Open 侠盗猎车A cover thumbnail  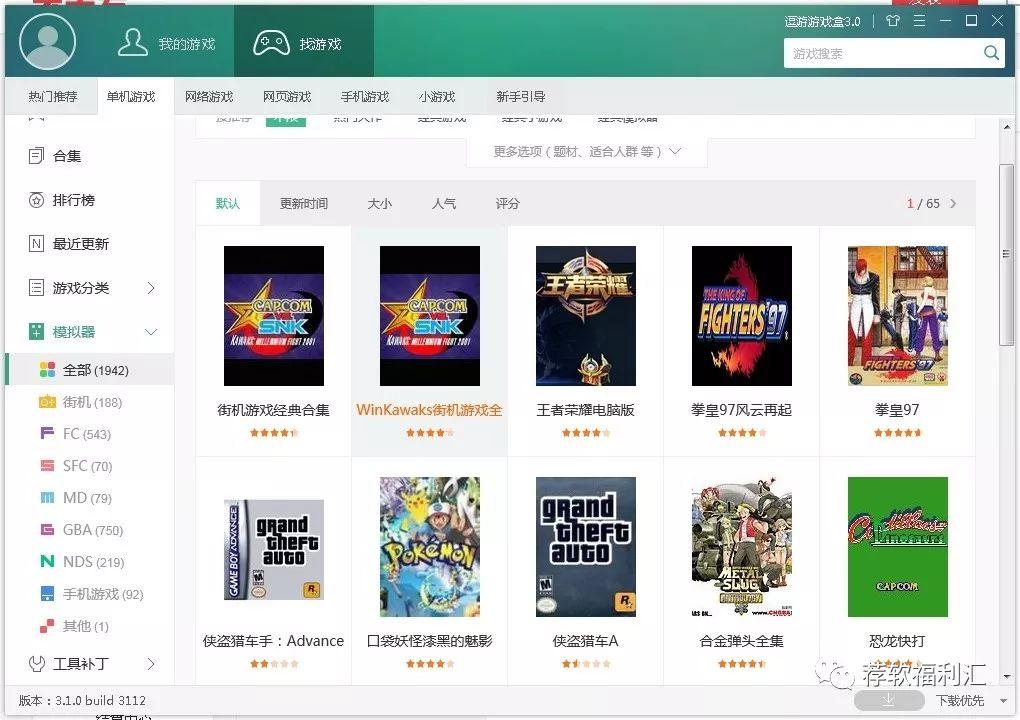point(585,546)
